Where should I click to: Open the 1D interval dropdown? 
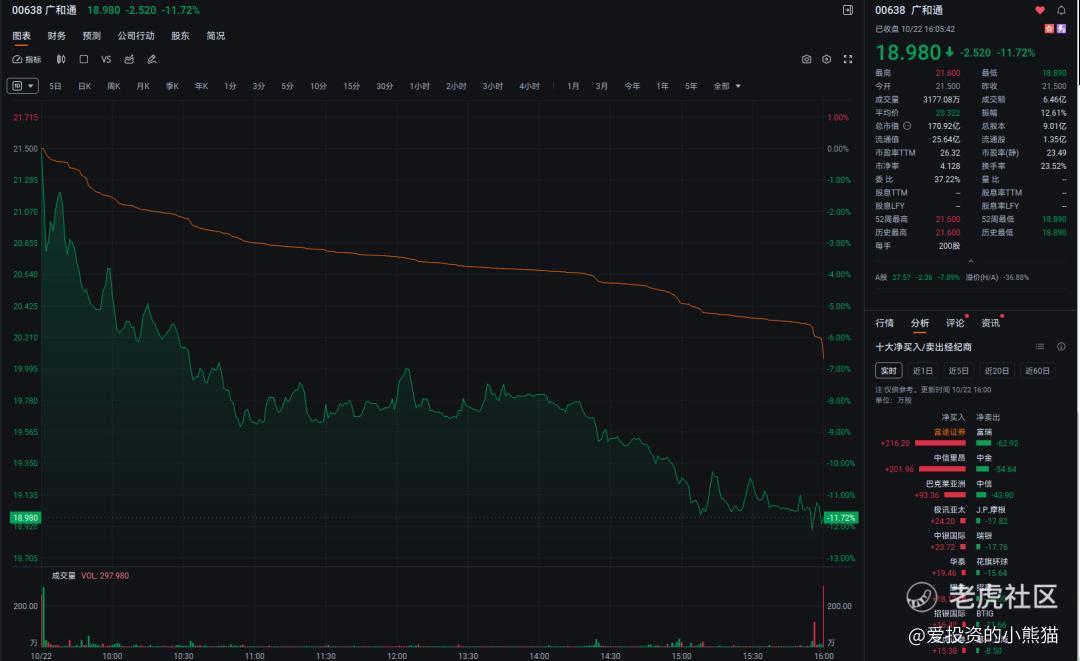tap(23, 86)
